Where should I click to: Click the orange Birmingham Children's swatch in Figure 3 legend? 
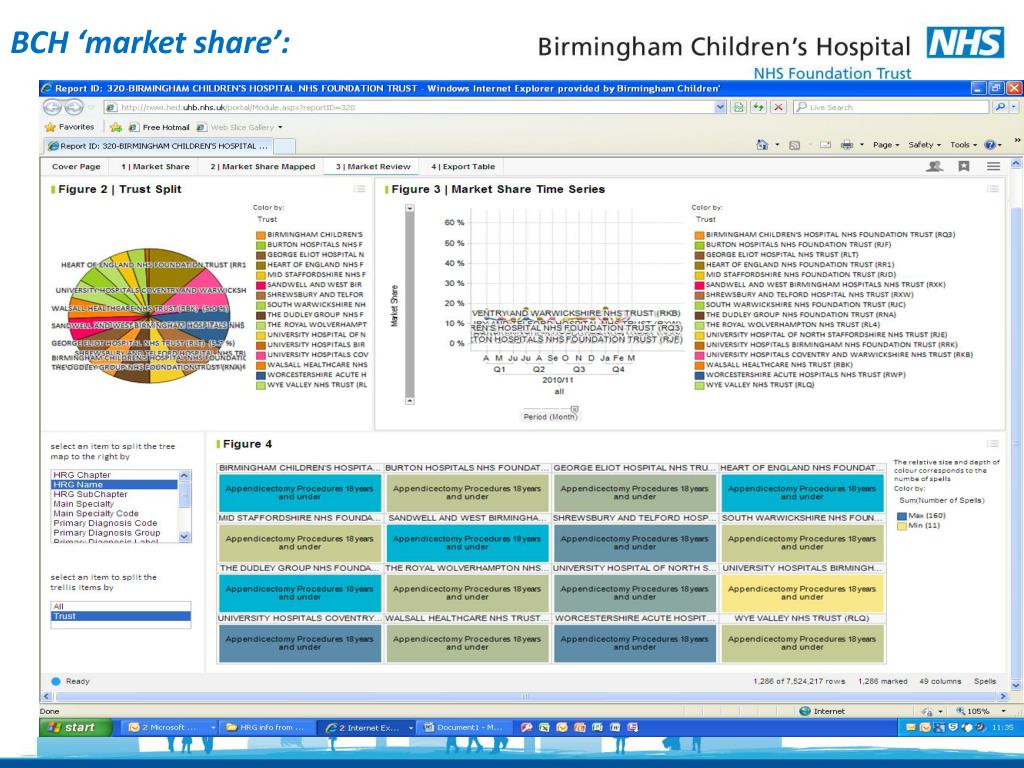699,234
